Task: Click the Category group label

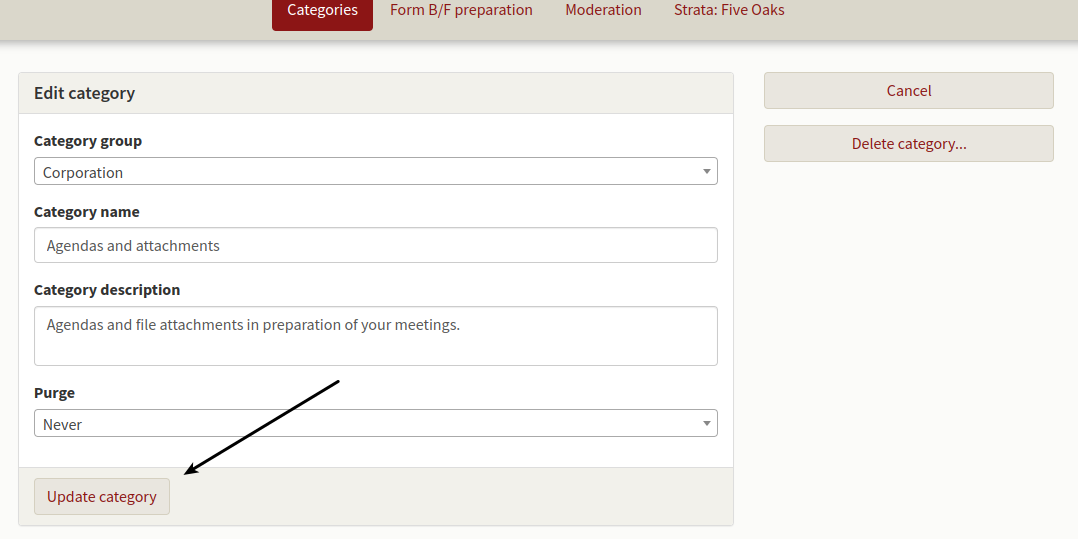Action: 88,141
